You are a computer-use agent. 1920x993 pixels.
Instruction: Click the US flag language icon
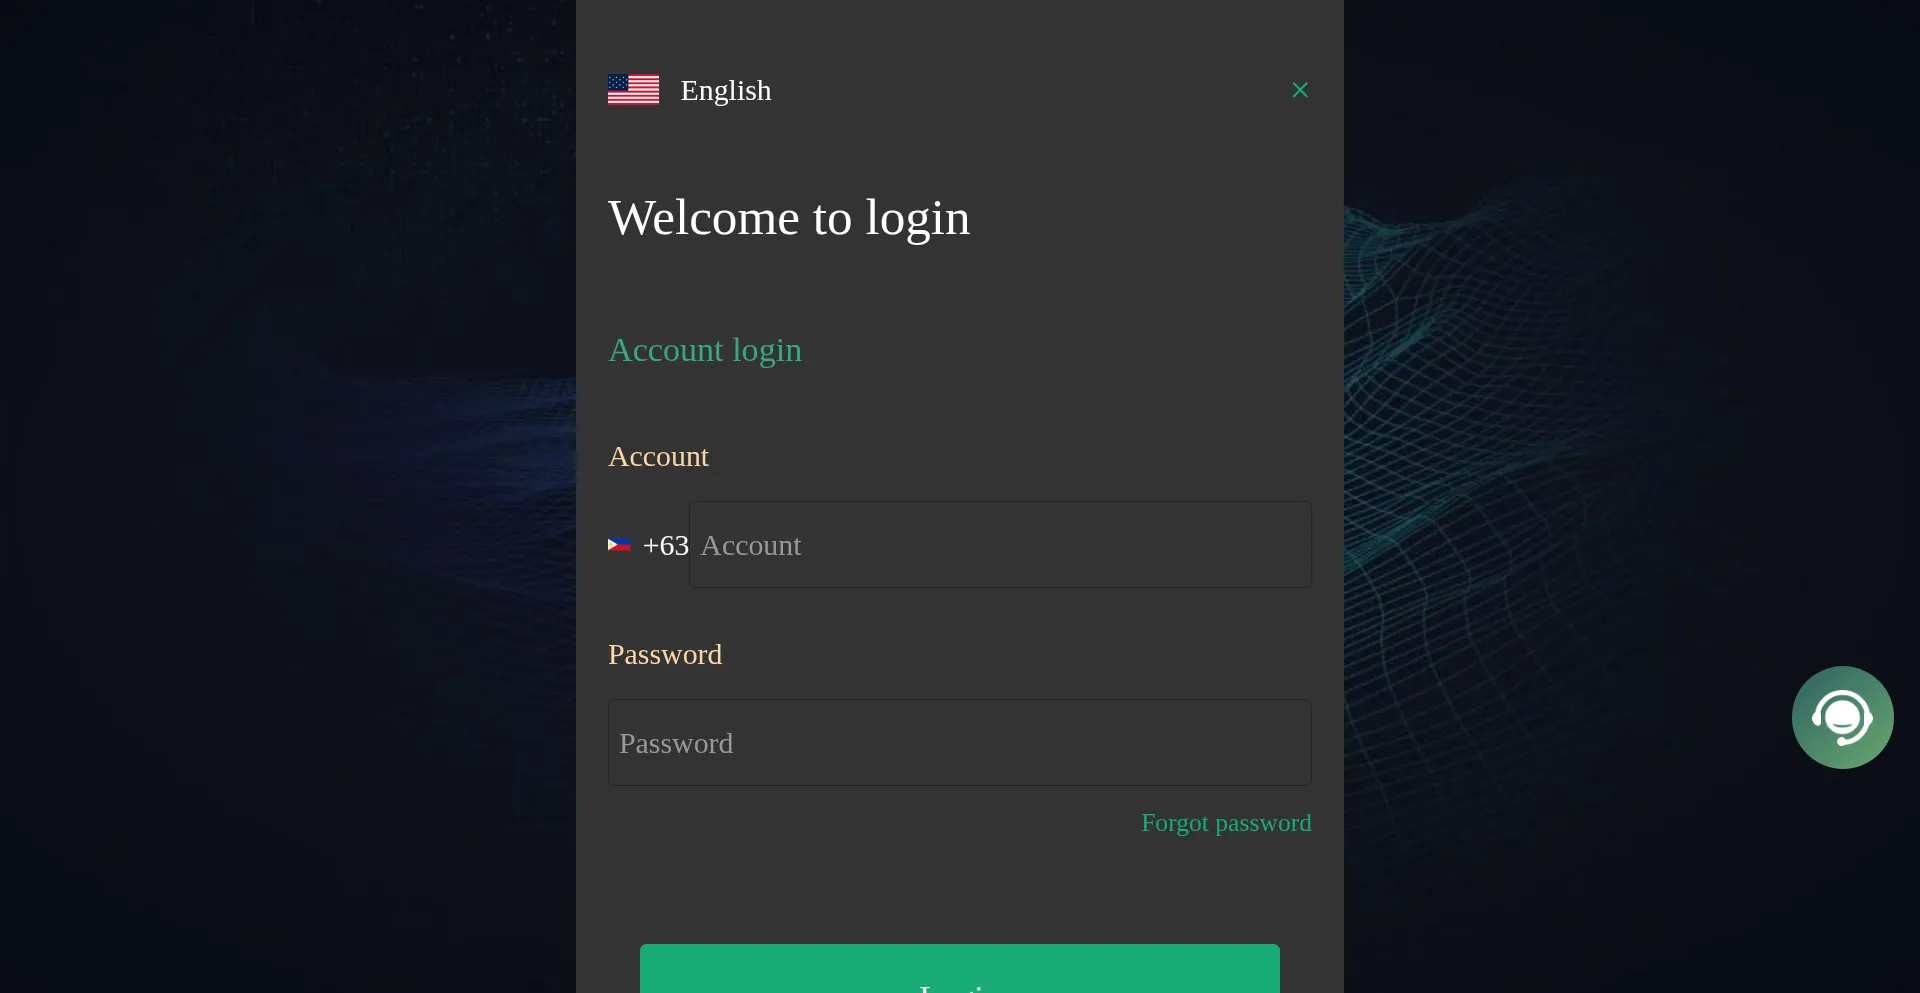[633, 90]
